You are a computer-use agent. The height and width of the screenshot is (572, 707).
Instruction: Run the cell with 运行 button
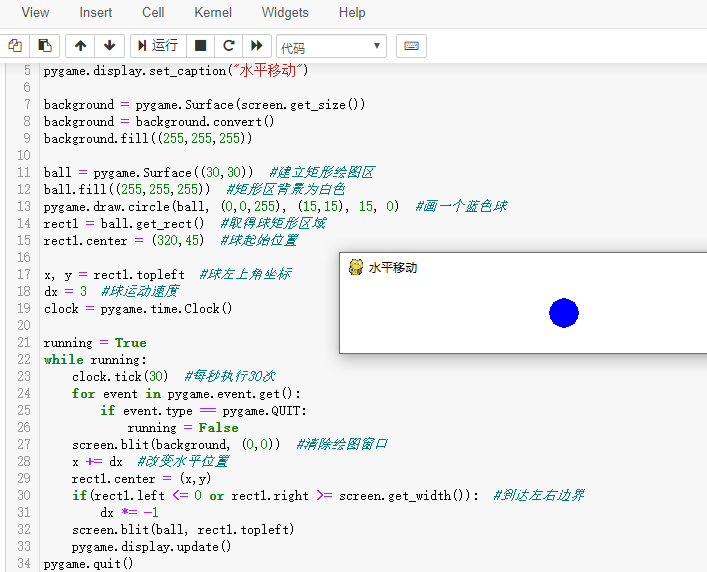coord(158,46)
